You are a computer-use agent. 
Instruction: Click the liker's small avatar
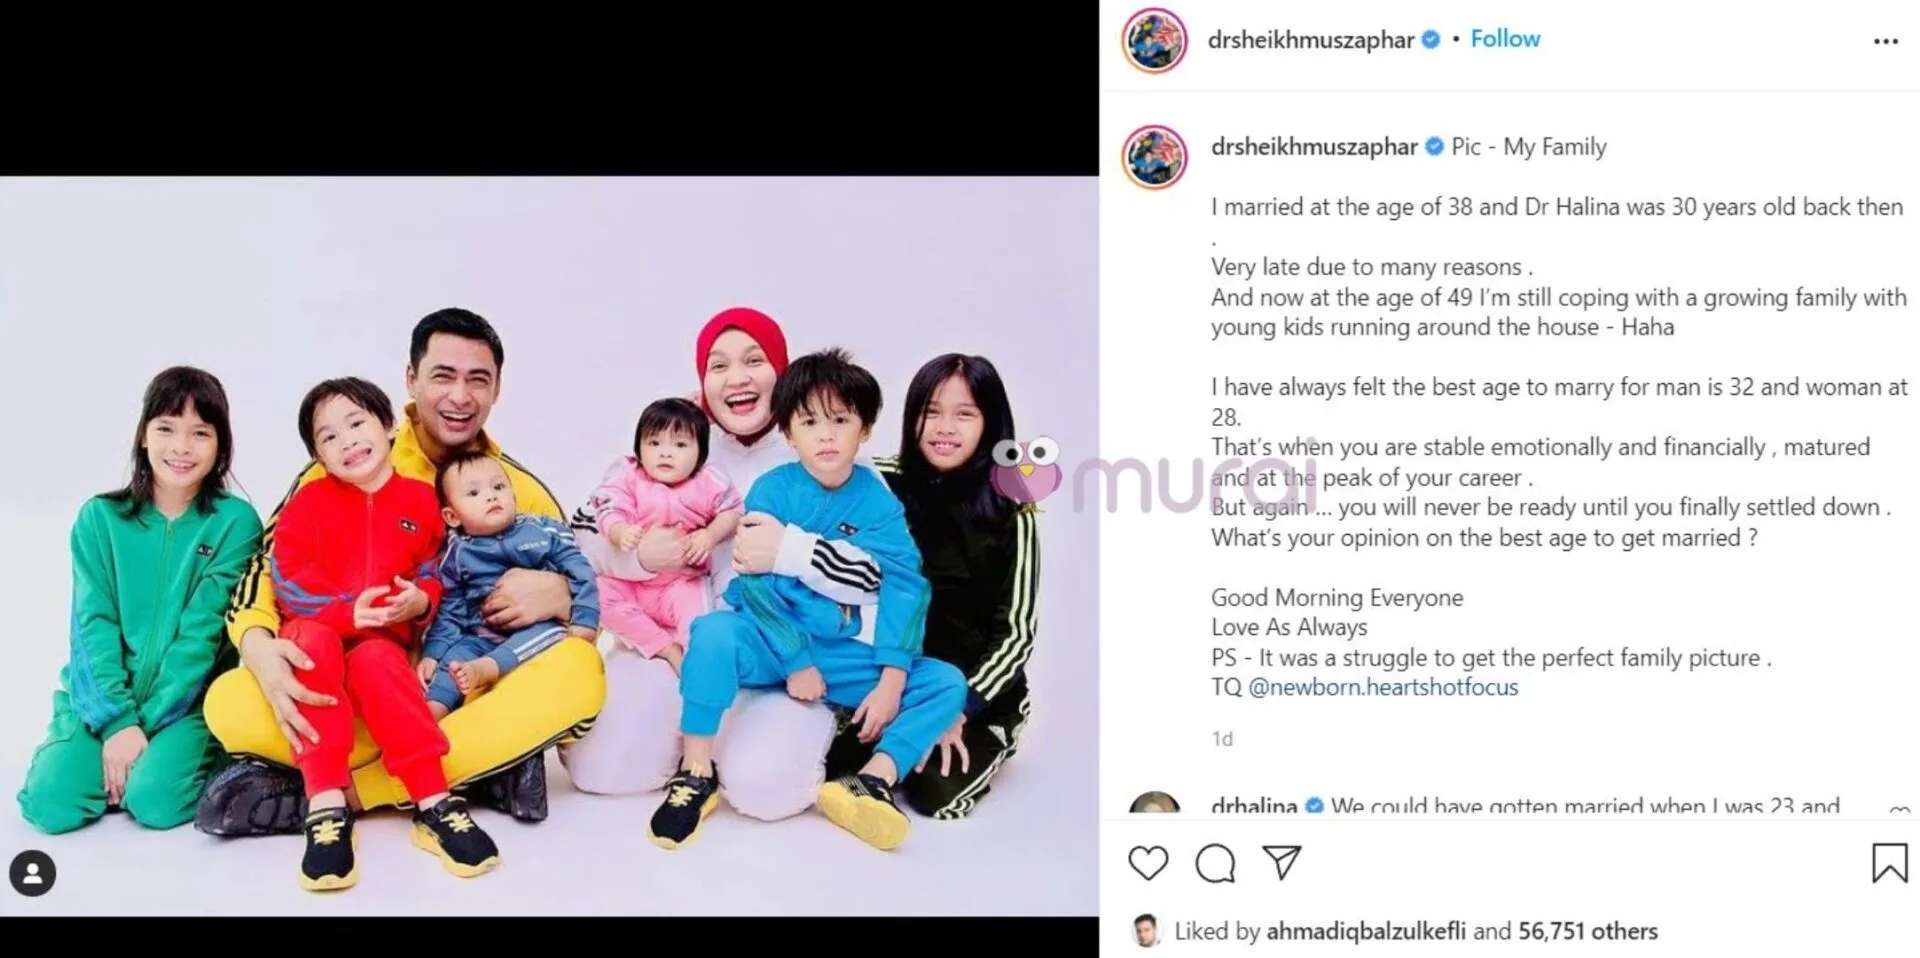[x=1146, y=931]
